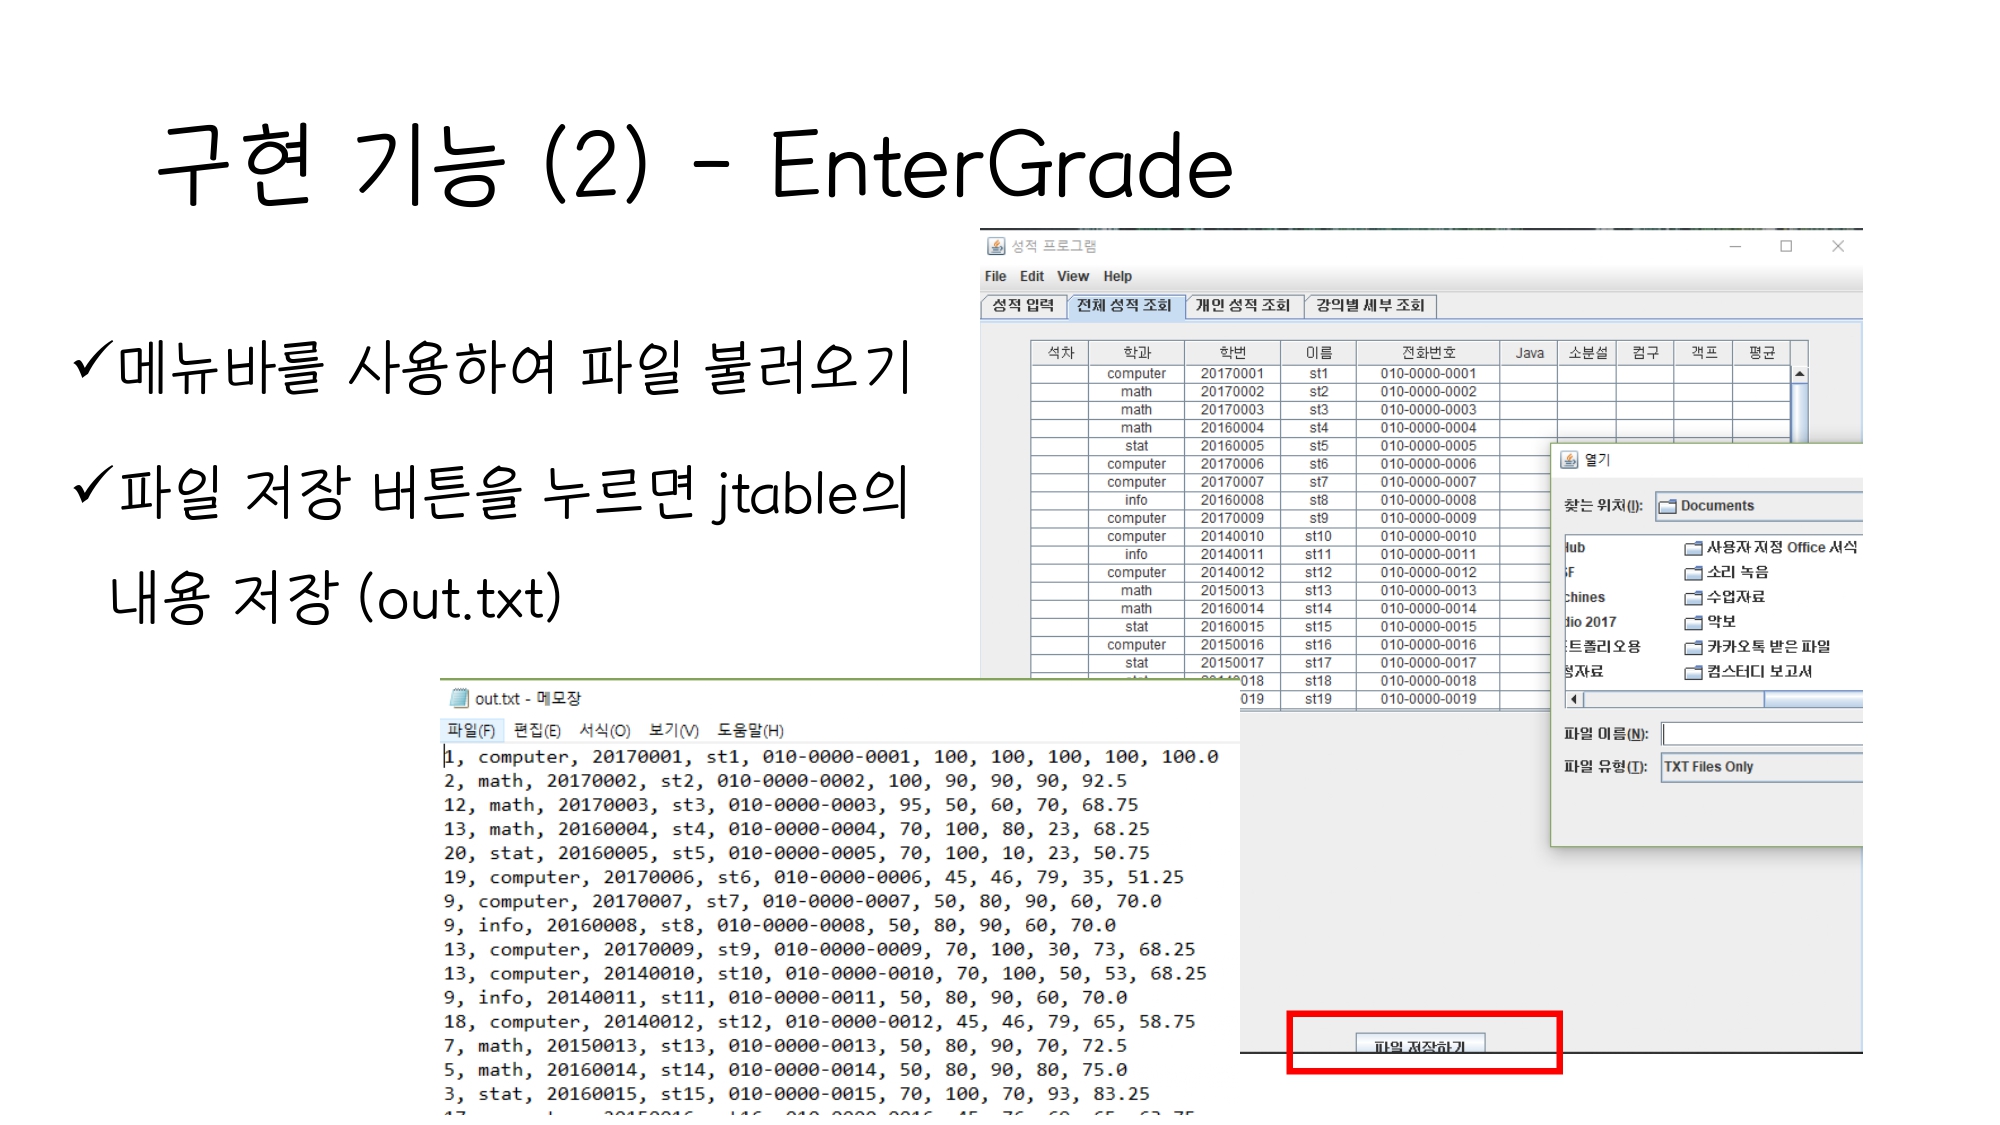
Task: Switch to the 개인 성적 조회 tab
Action: click(x=1243, y=306)
